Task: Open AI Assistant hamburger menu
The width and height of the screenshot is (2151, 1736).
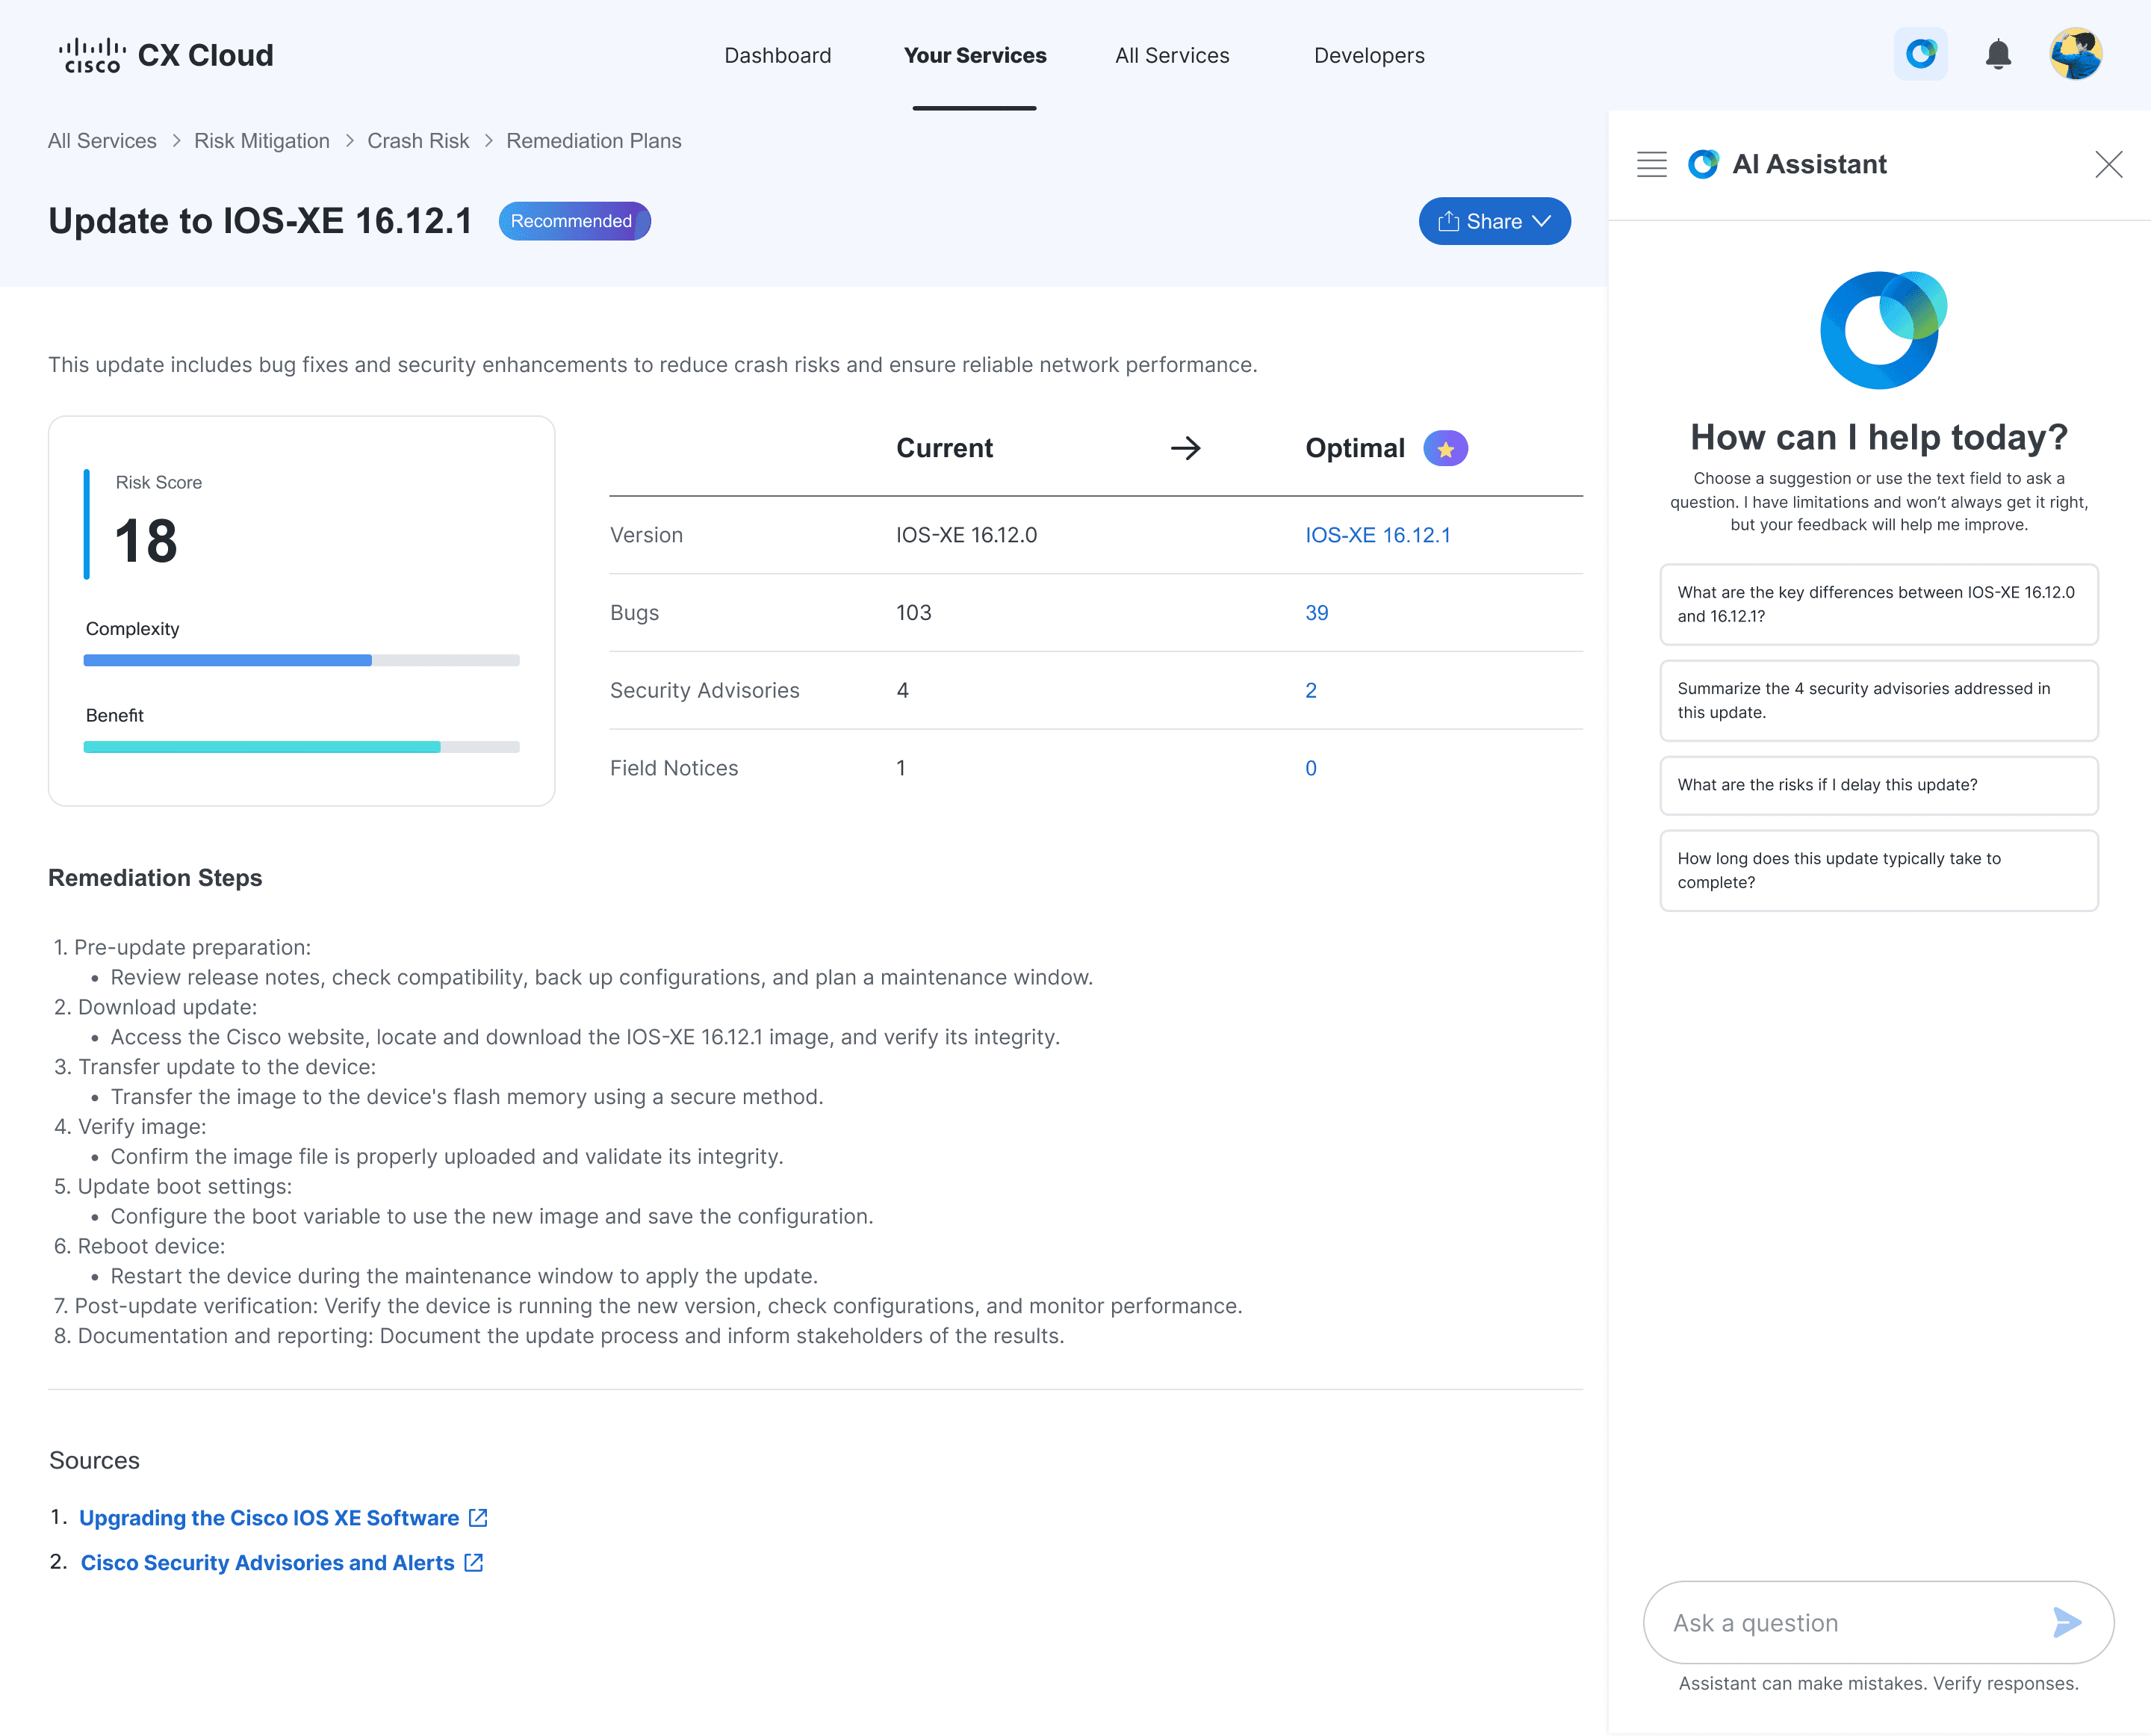Action: 1651,164
